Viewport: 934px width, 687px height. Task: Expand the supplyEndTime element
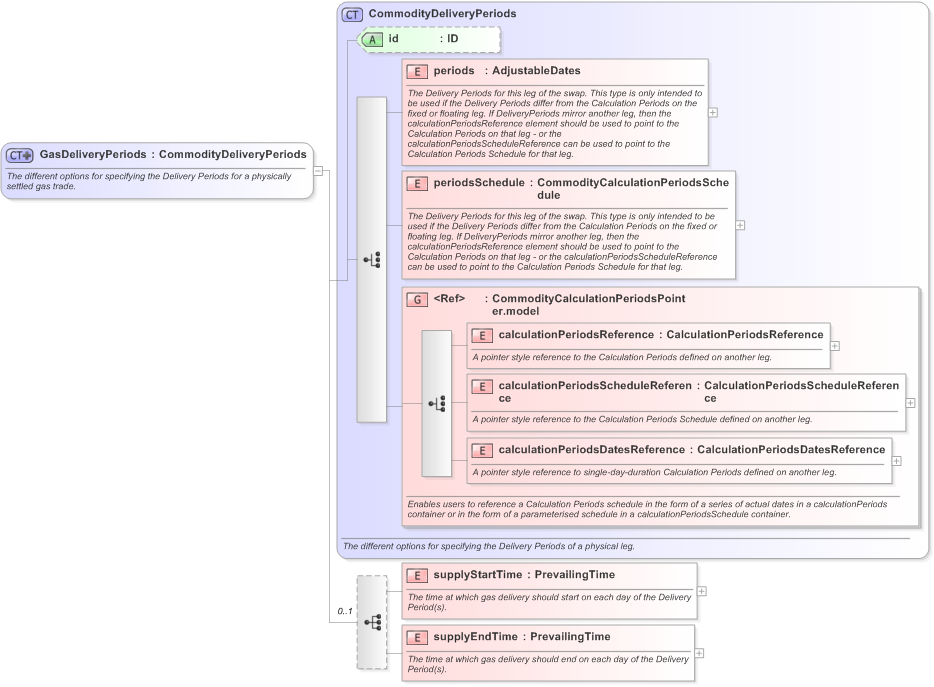point(700,654)
